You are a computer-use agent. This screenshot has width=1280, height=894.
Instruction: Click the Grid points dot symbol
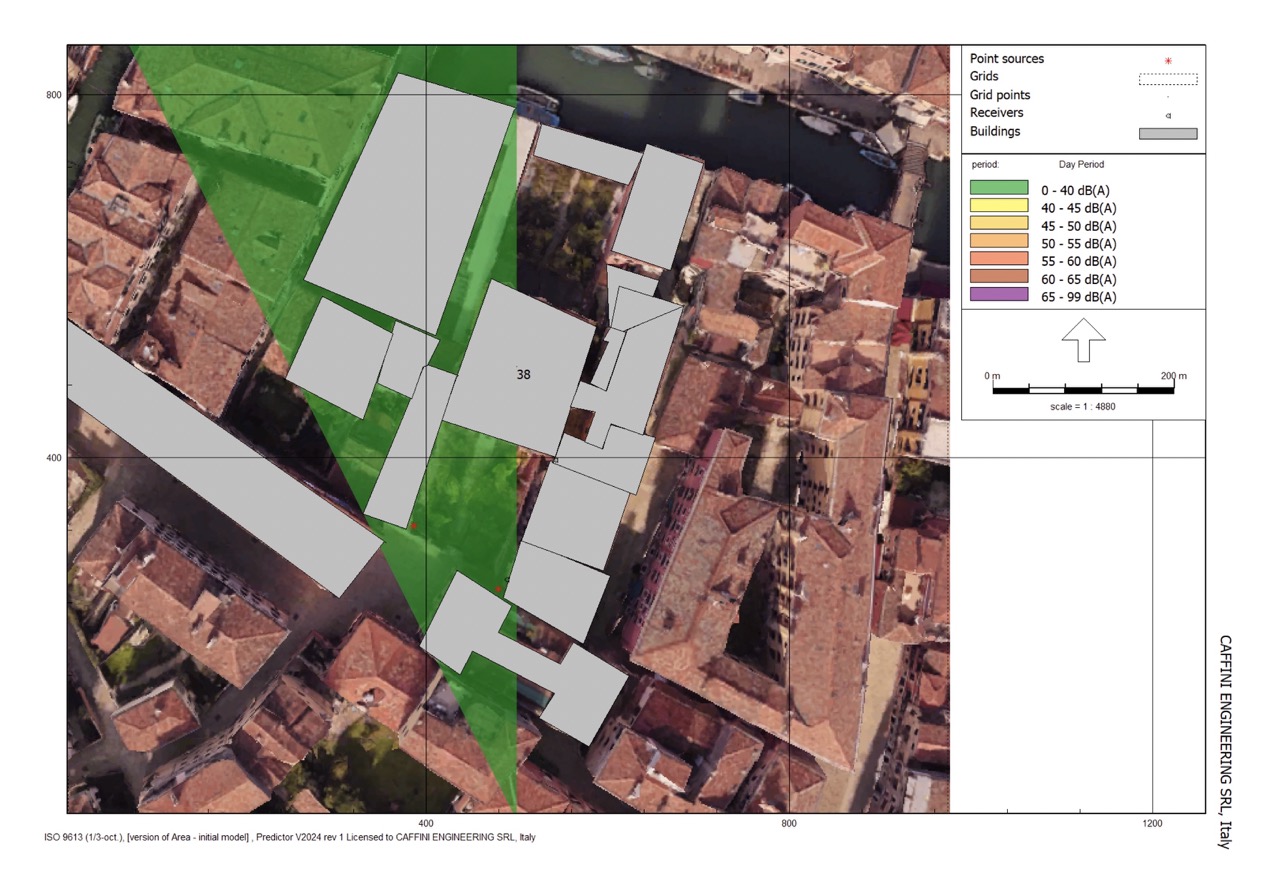pos(1167,98)
